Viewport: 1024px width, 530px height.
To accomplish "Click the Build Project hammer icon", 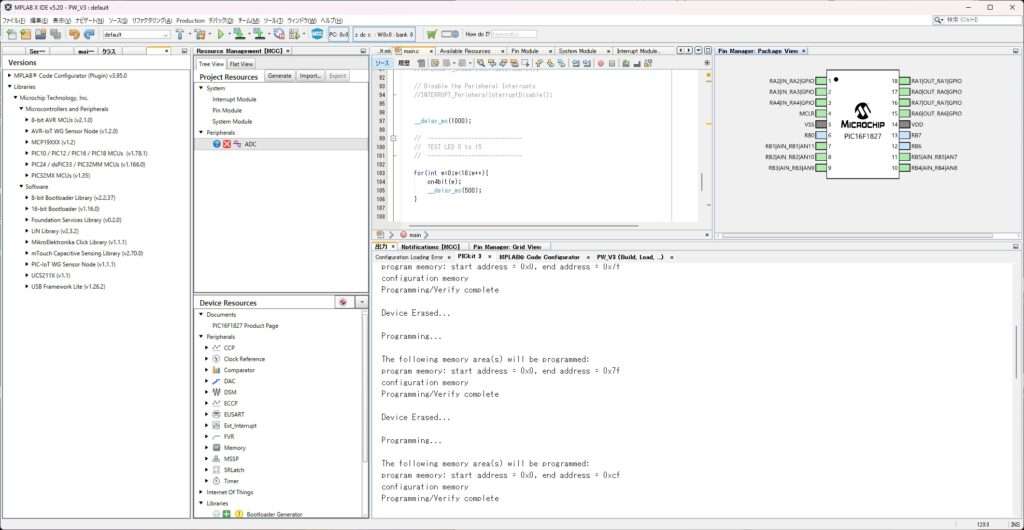I will tap(180, 34).
